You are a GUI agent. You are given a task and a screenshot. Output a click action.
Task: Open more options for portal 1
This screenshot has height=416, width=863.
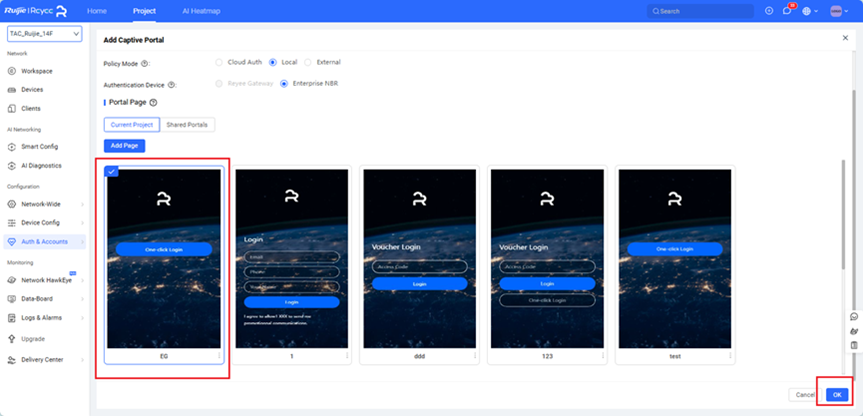347,356
